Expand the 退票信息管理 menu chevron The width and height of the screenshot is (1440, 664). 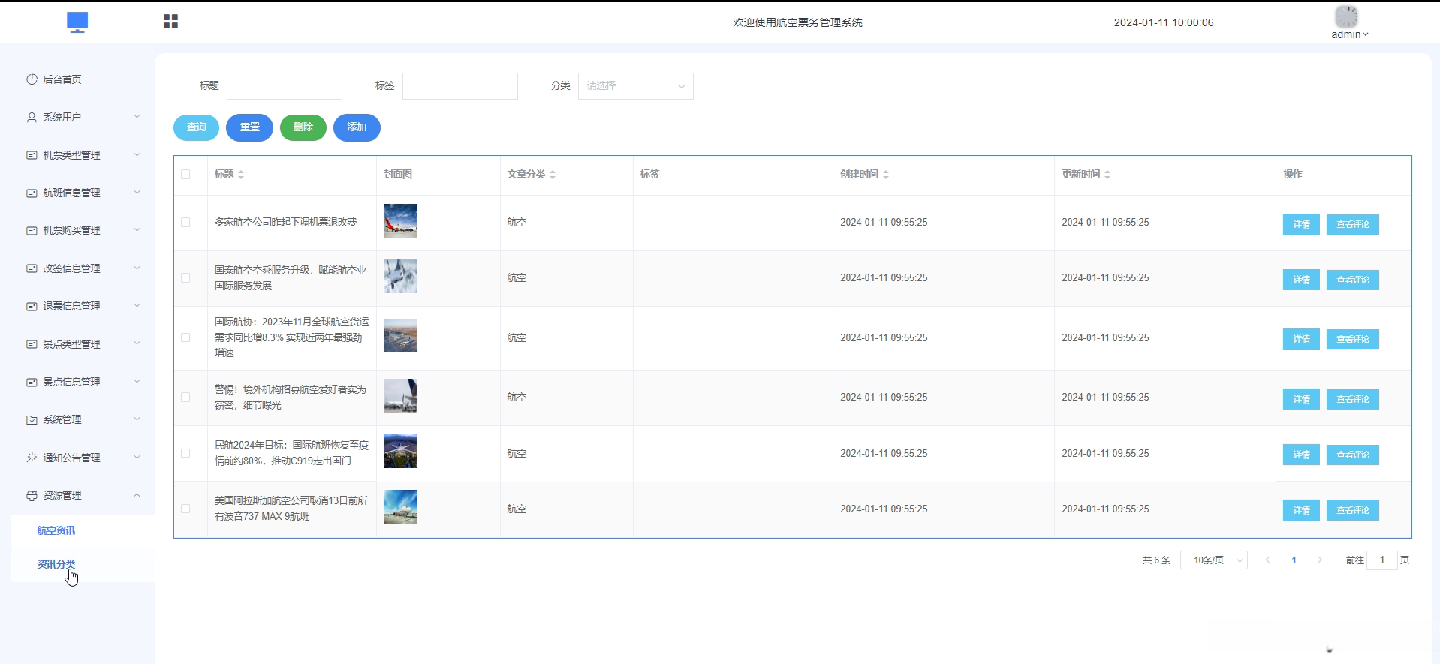pyautogui.click(x=137, y=305)
